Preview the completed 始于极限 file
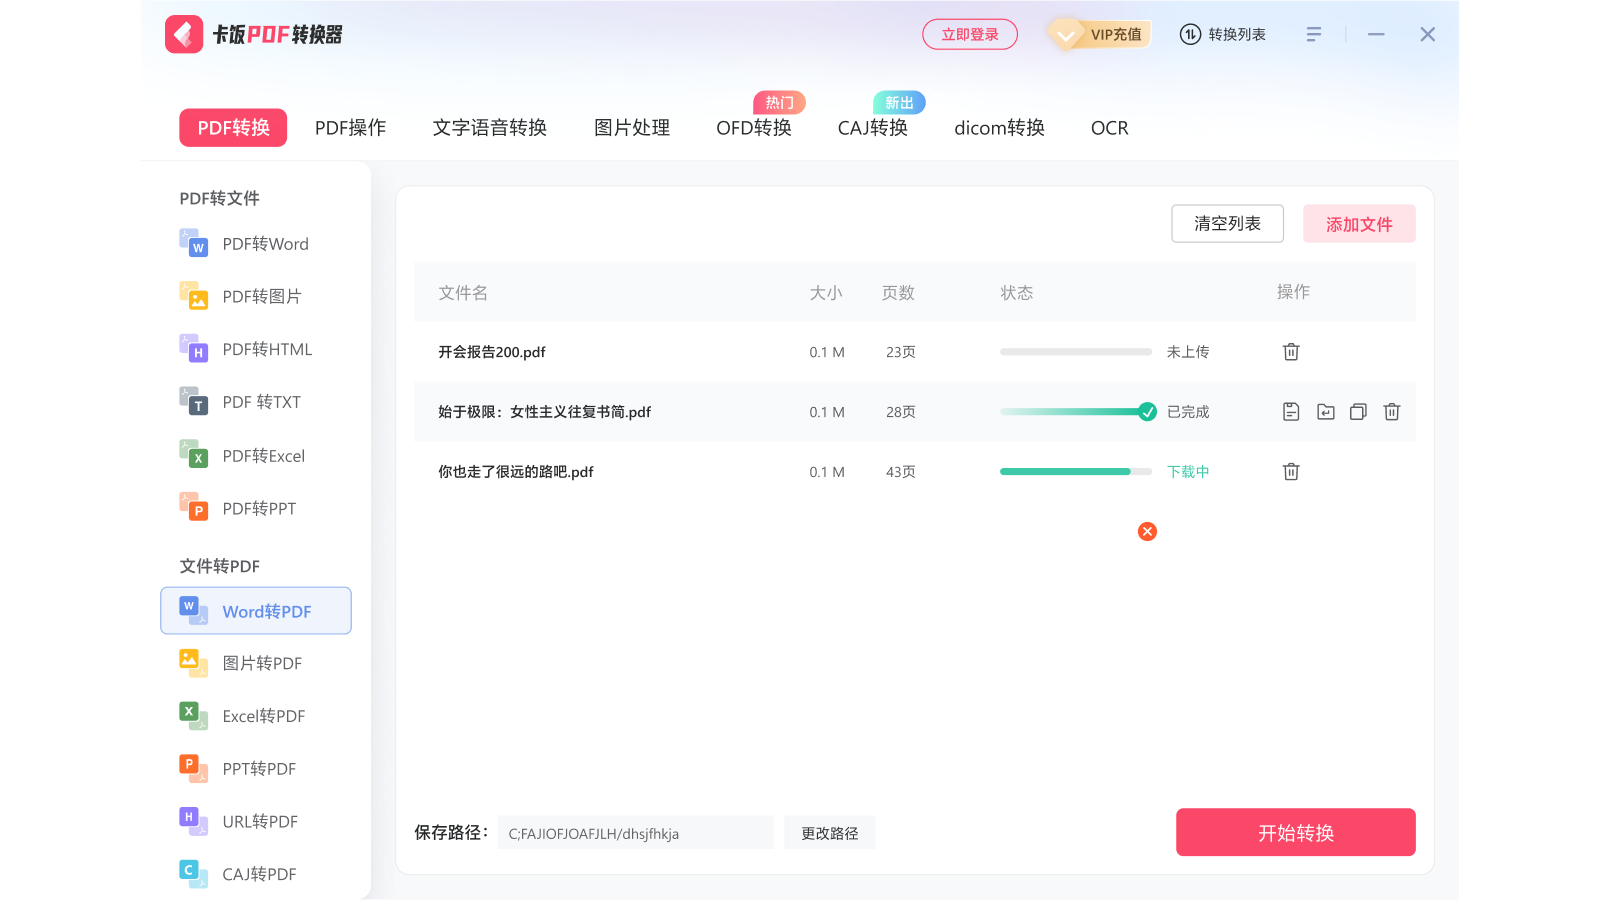This screenshot has height=900, width=1600. tap(1291, 411)
